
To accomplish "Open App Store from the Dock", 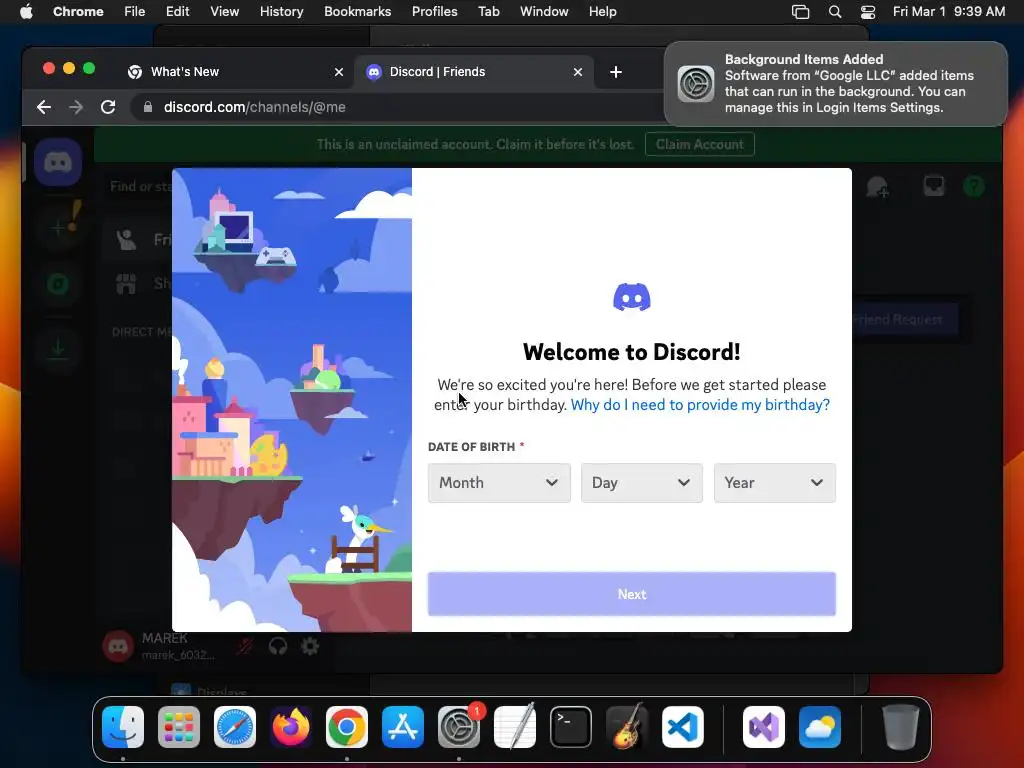I will tap(403, 727).
